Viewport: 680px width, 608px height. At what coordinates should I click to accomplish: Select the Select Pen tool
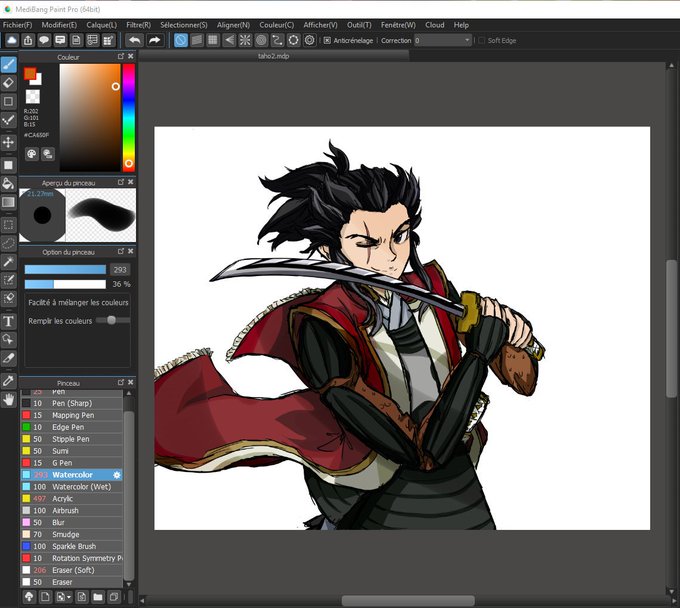(x=8, y=280)
